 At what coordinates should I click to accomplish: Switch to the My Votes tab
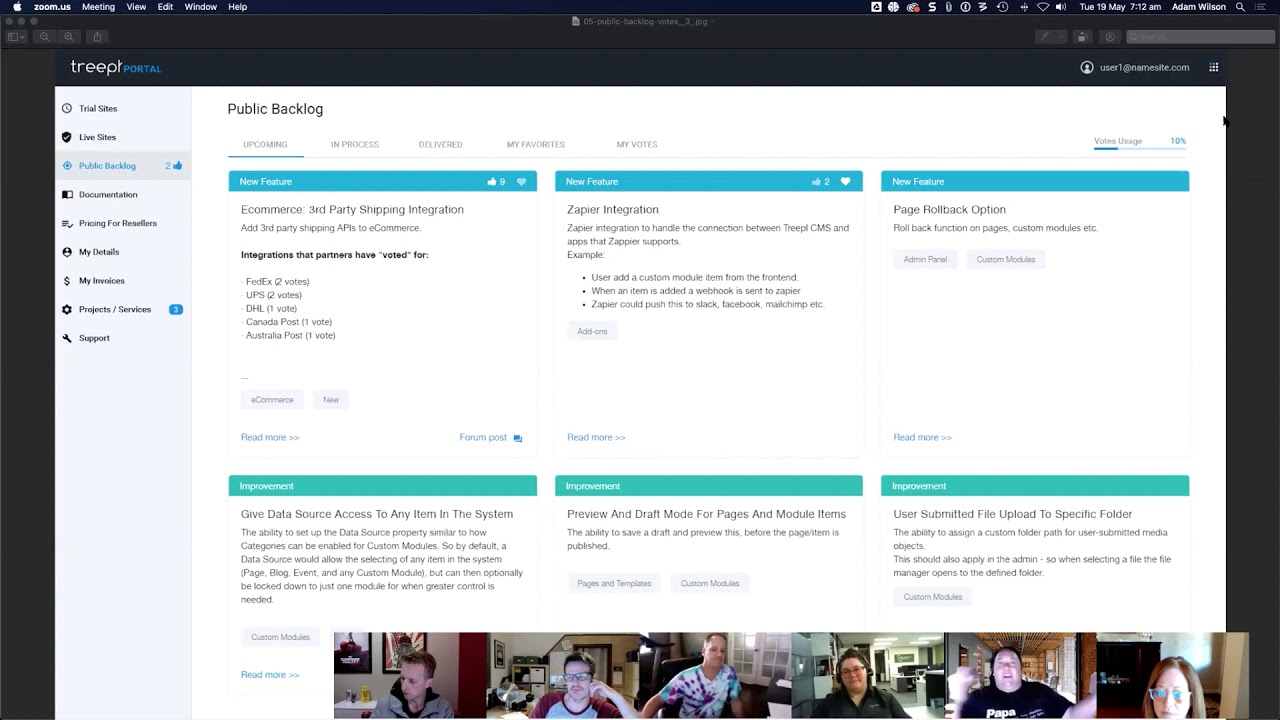tap(637, 144)
